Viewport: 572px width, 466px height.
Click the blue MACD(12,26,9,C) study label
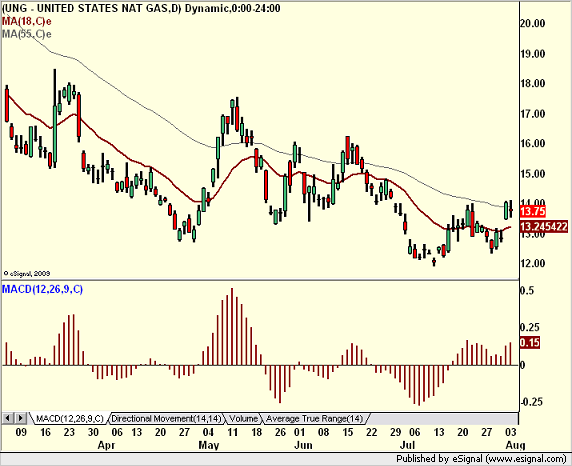(x=42, y=289)
